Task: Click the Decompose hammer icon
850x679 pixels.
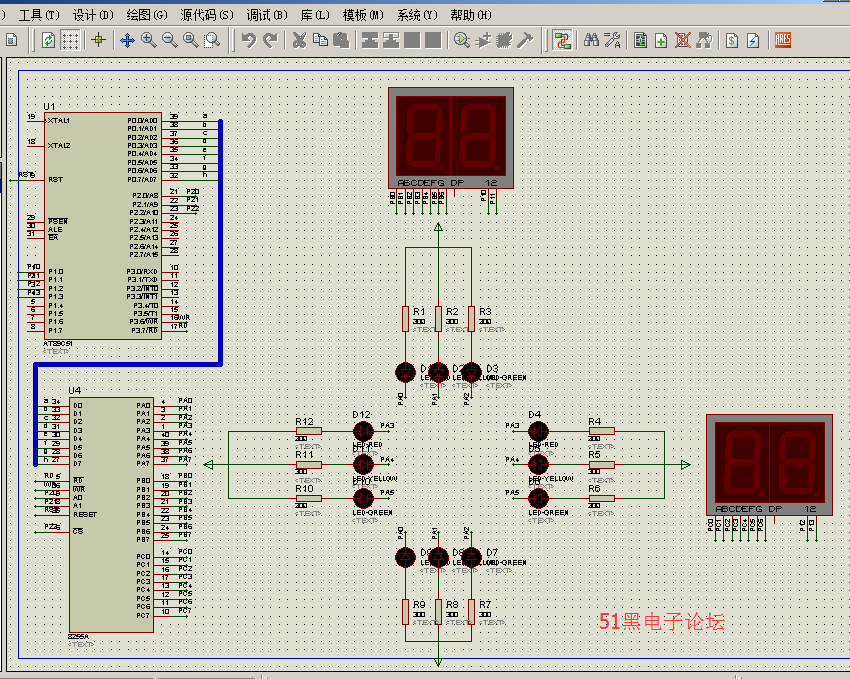Action: click(x=525, y=40)
